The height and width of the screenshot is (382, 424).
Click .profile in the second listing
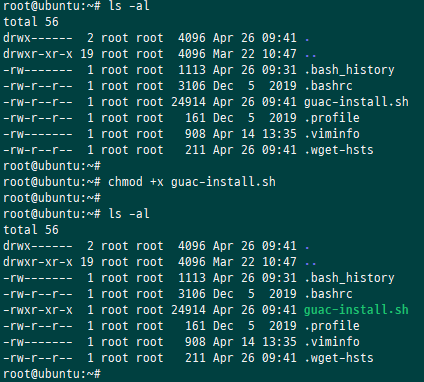click(332, 326)
